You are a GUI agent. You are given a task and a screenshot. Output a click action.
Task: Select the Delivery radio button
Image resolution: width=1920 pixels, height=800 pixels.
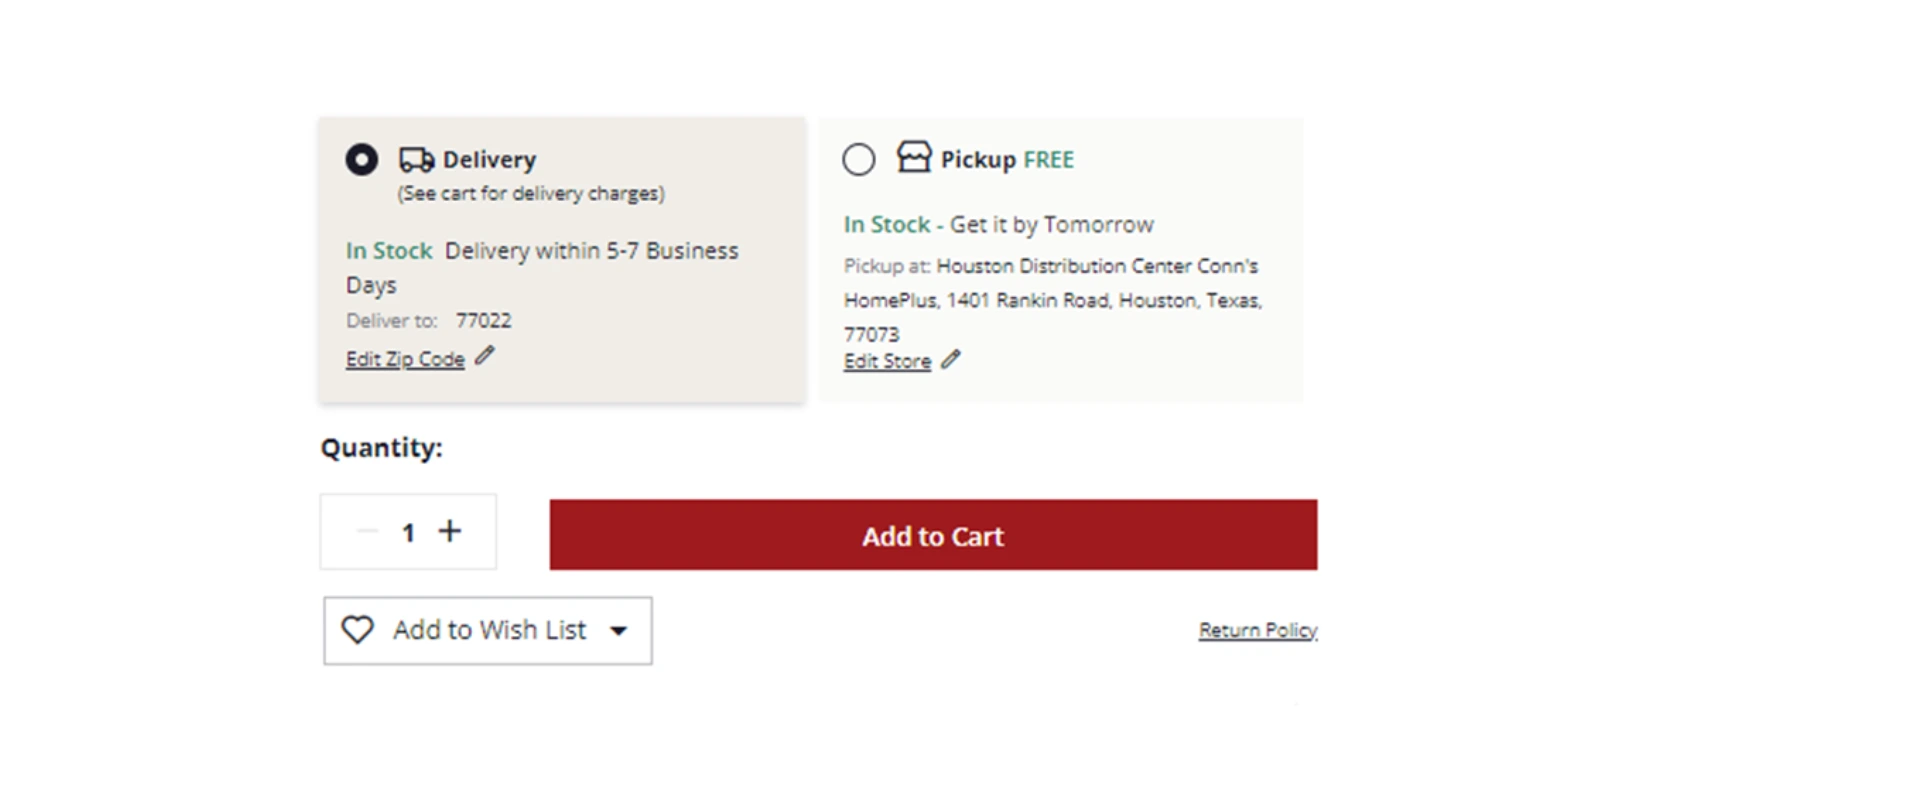(360, 159)
